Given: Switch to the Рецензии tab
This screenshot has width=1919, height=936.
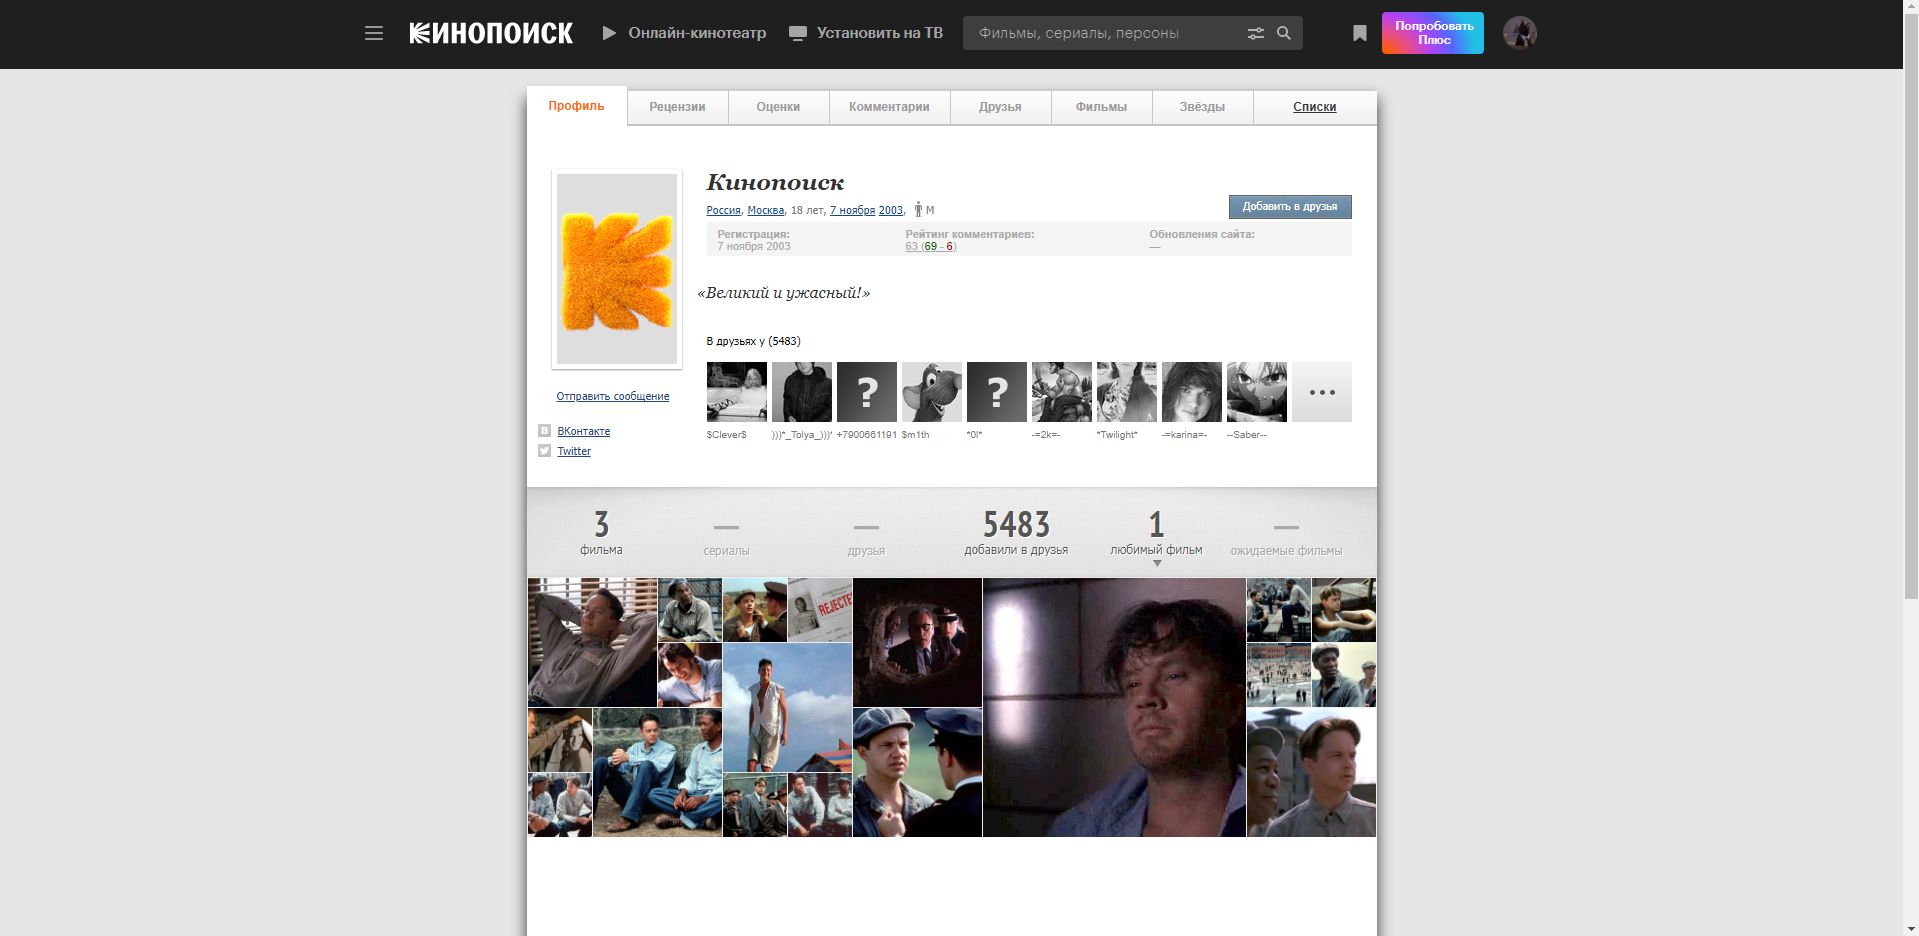Looking at the screenshot, I should click(677, 107).
